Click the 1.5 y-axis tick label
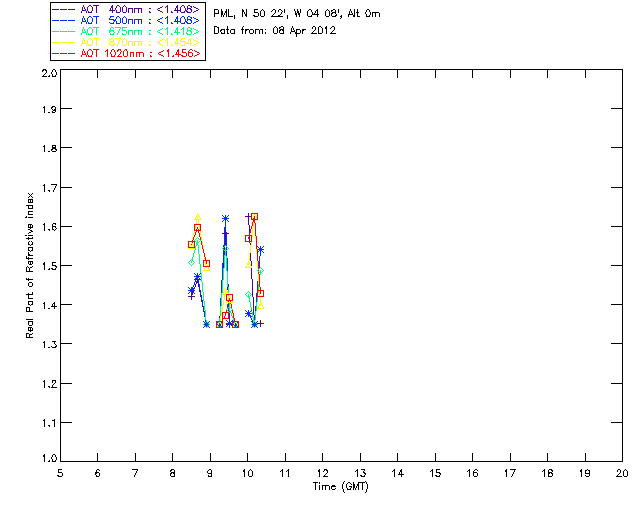 [49, 265]
